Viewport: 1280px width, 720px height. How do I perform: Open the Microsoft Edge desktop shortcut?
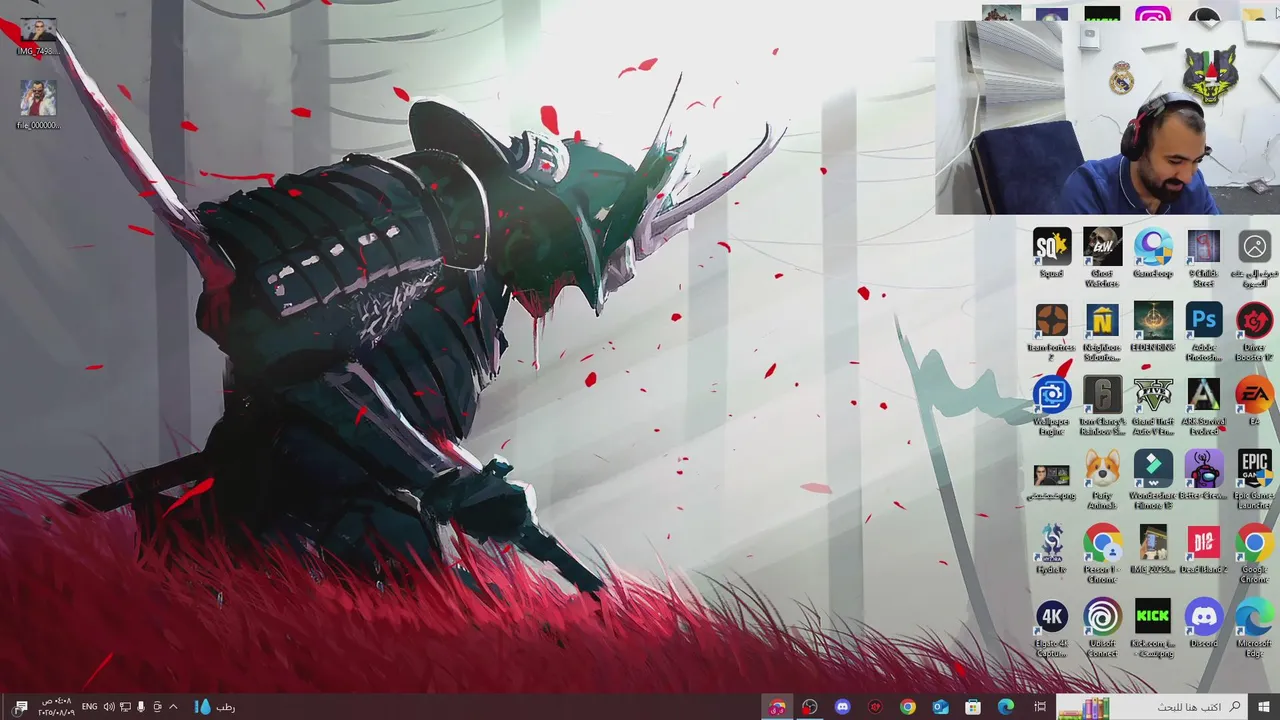[1254, 628]
